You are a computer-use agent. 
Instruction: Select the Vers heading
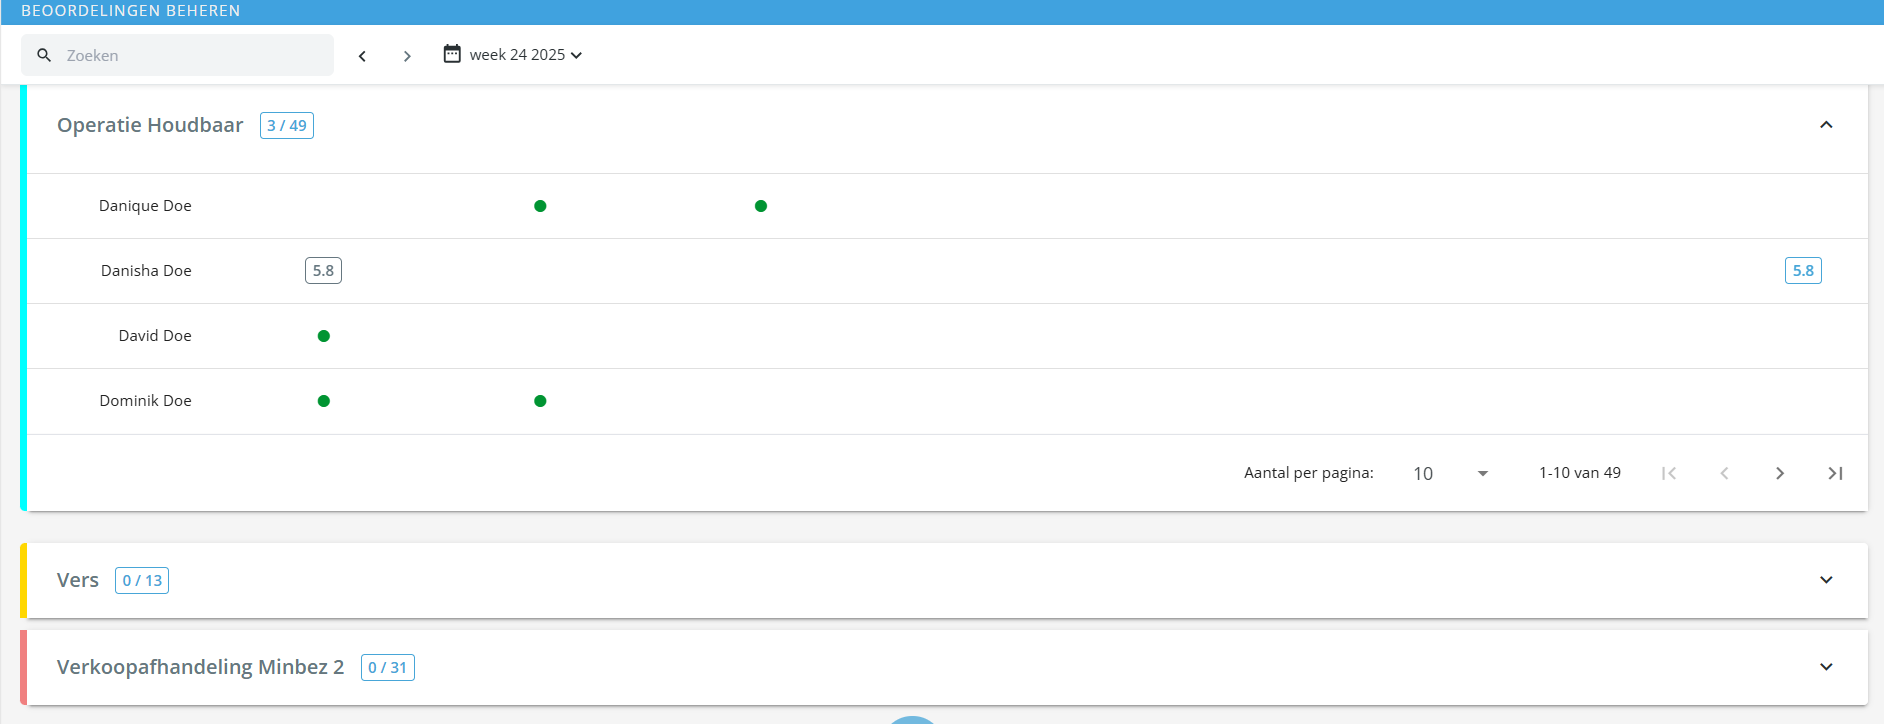coord(78,581)
